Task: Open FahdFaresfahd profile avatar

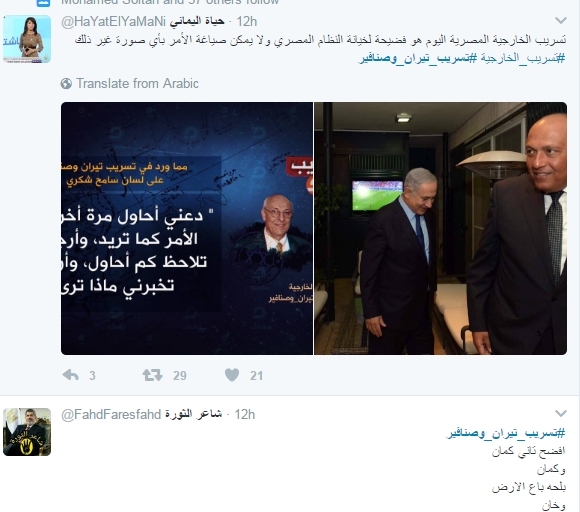Action: 27,432
